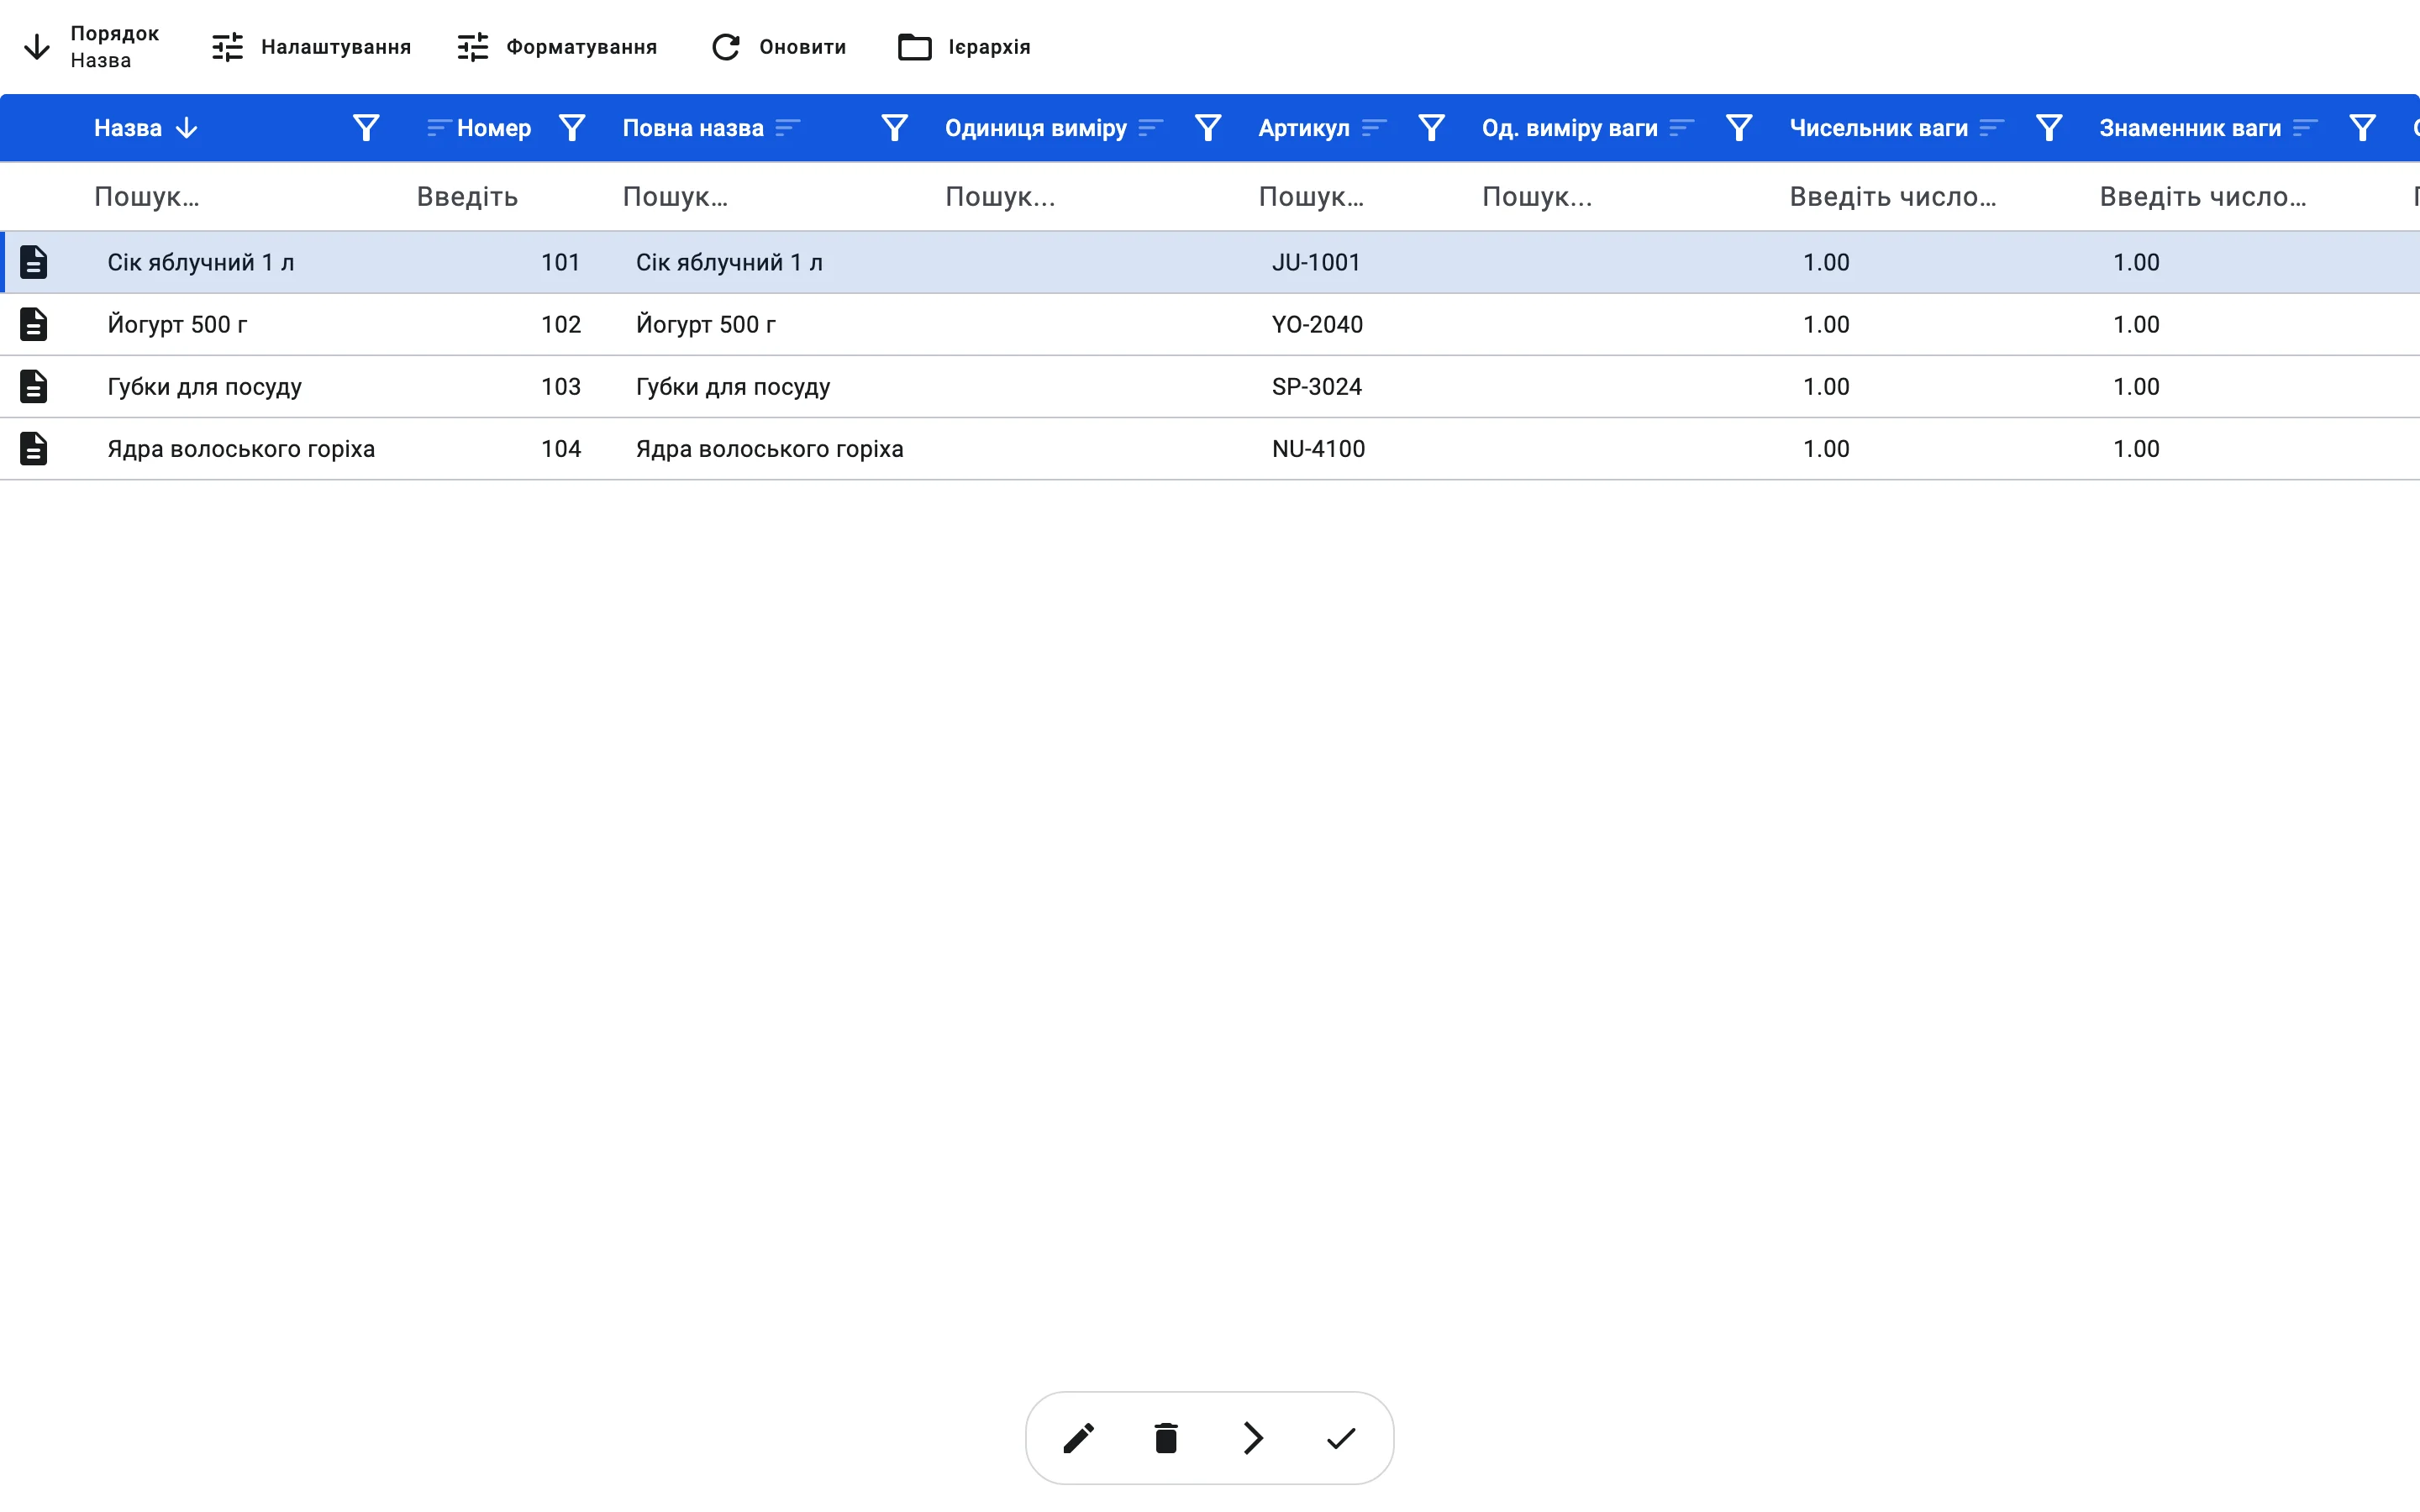
Task: Focus the Назва search field
Action: [x=237, y=196]
